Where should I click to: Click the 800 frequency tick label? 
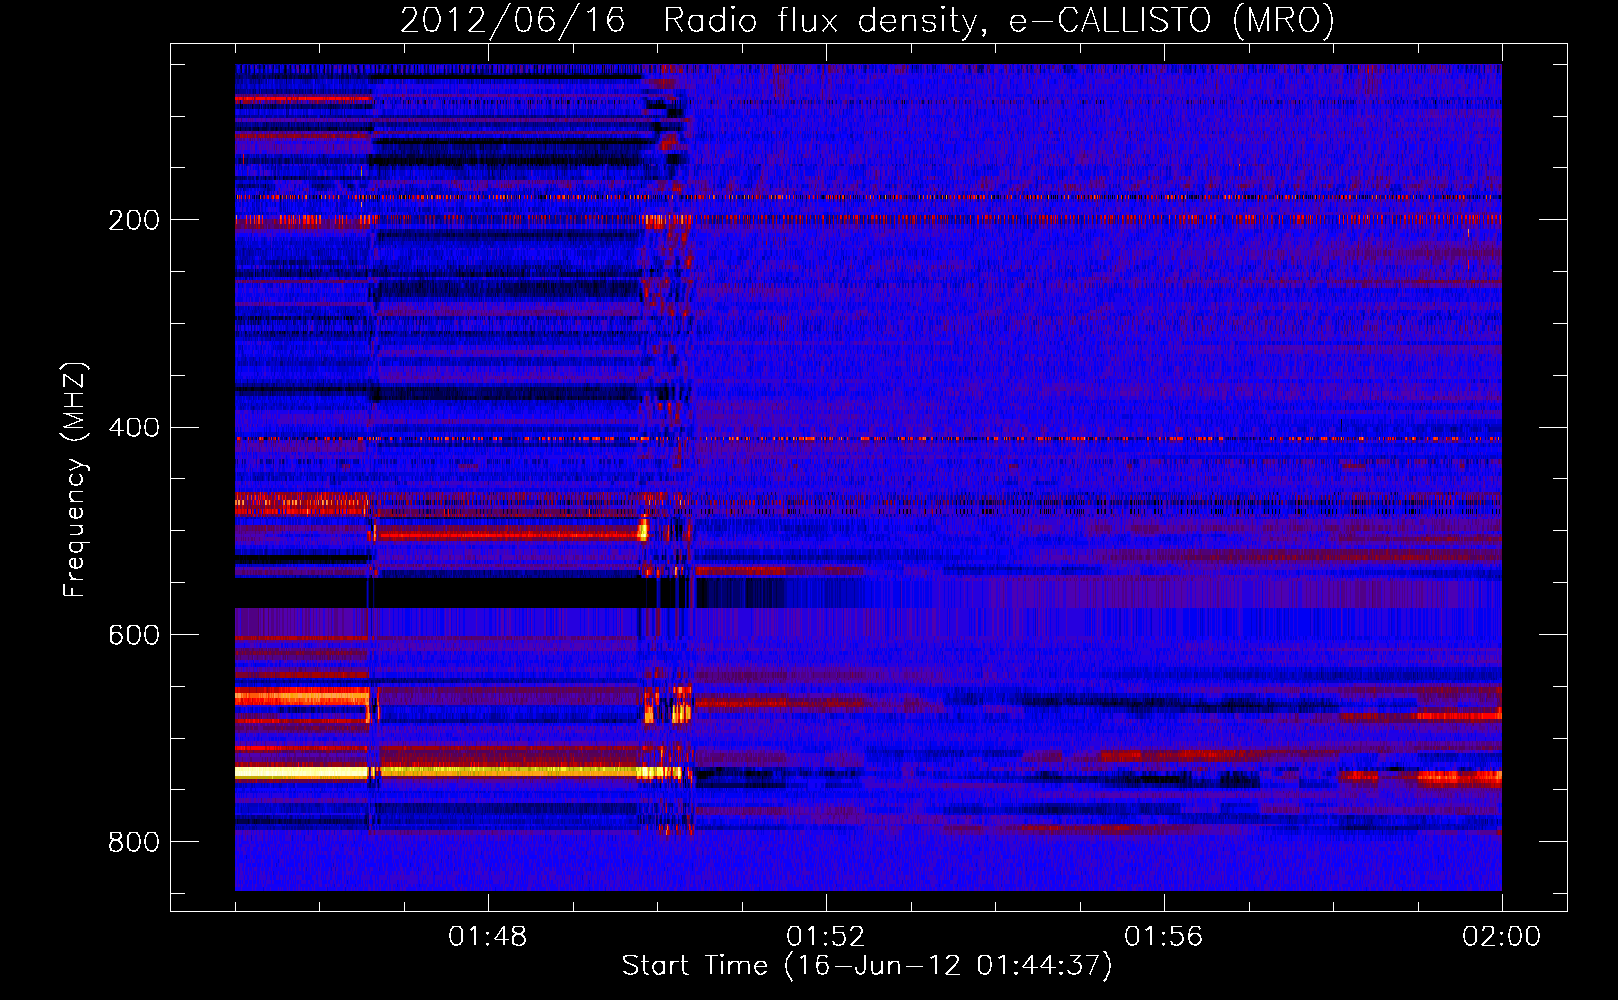coord(134,843)
